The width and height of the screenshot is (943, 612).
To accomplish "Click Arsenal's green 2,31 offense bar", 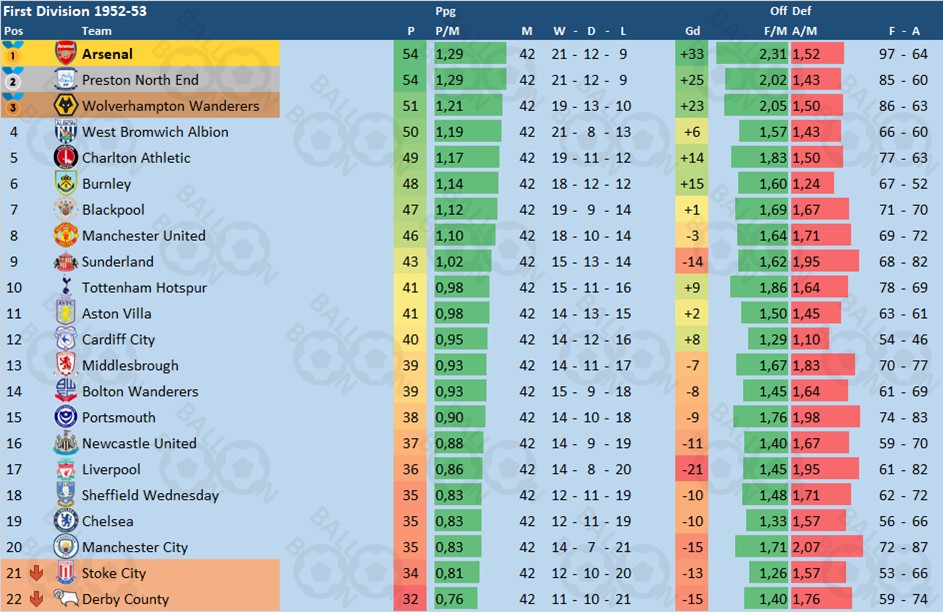I will point(752,54).
